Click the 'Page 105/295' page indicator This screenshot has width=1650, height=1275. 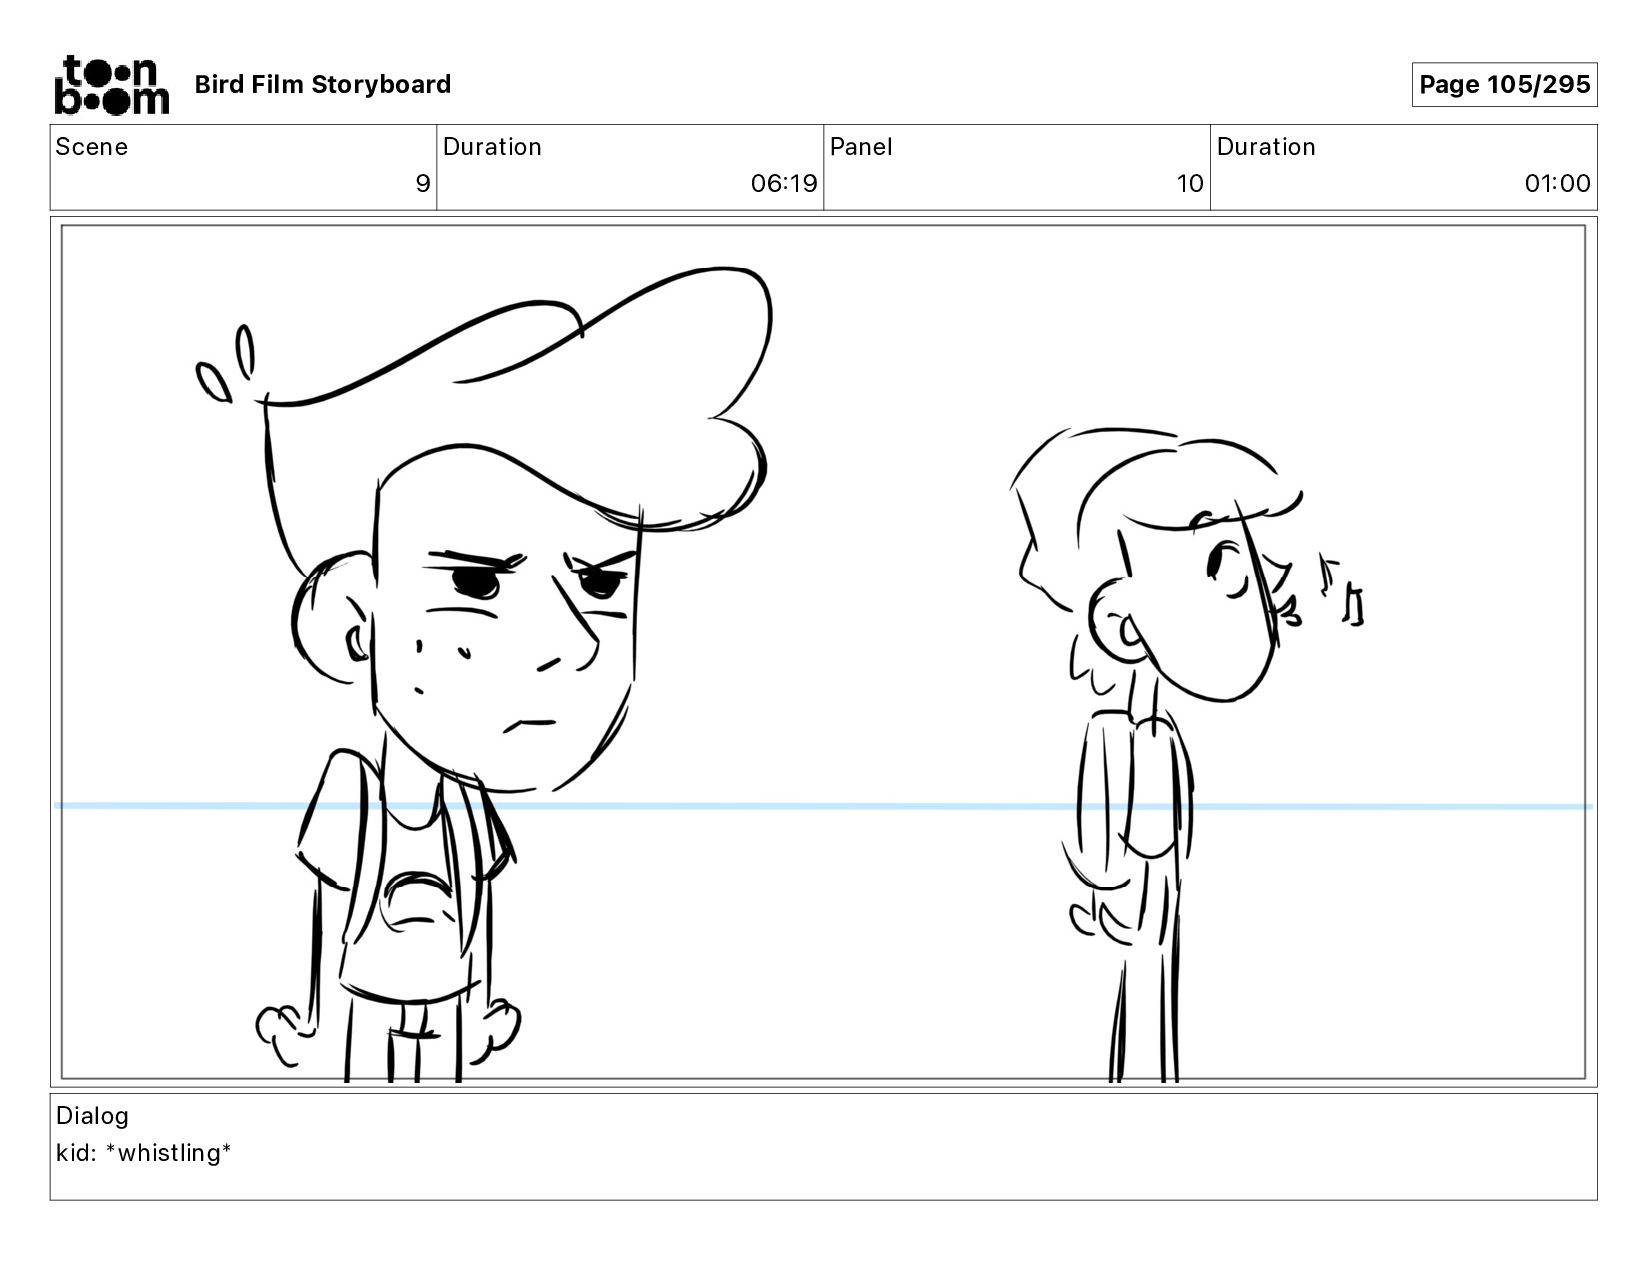(x=1504, y=85)
